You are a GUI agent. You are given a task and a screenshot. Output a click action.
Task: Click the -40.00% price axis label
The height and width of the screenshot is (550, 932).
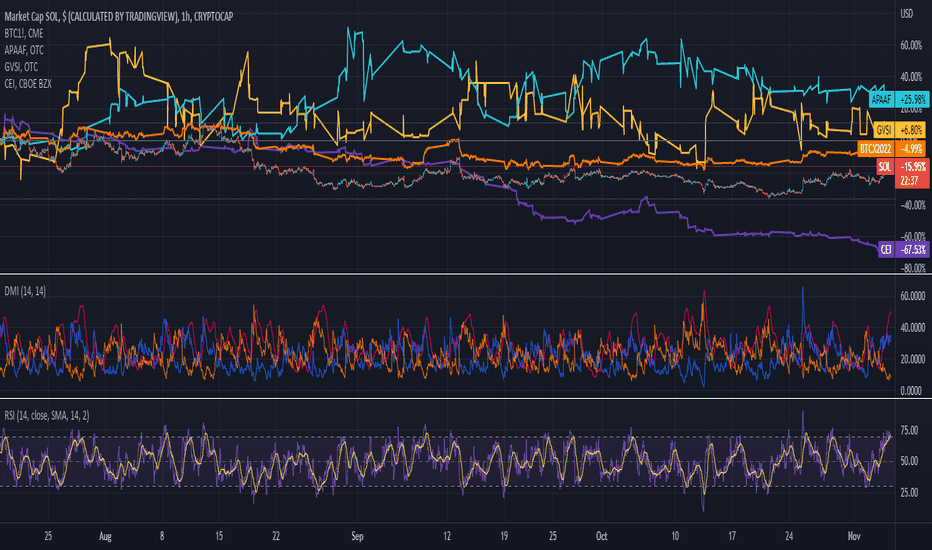tap(912, 205)
